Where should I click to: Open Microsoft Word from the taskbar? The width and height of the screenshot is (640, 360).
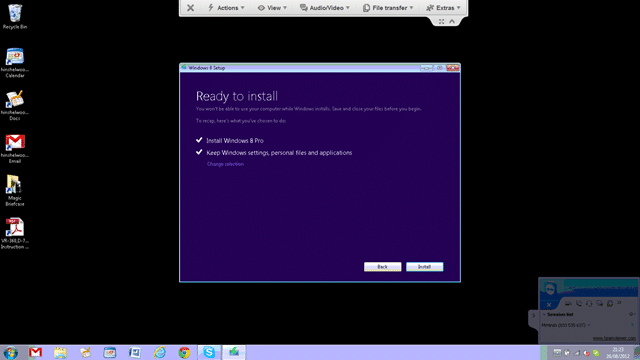click(x=135, y=352)
